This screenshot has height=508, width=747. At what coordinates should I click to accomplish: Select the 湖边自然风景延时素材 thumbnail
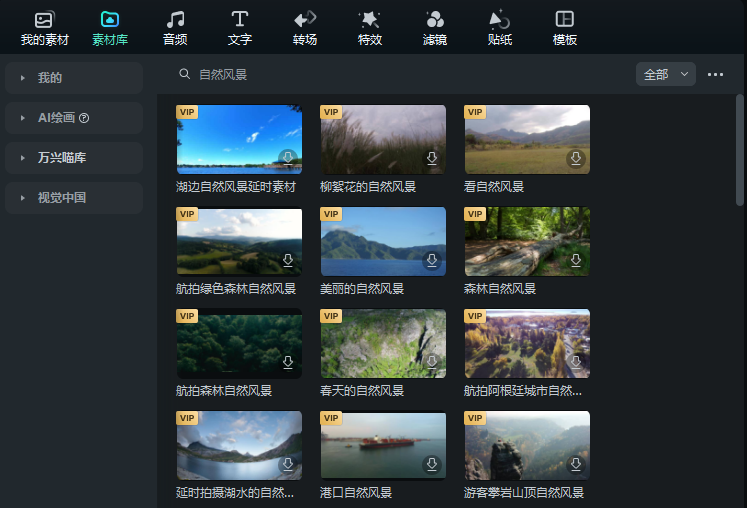pyautogui.click(x=239, y=140)
